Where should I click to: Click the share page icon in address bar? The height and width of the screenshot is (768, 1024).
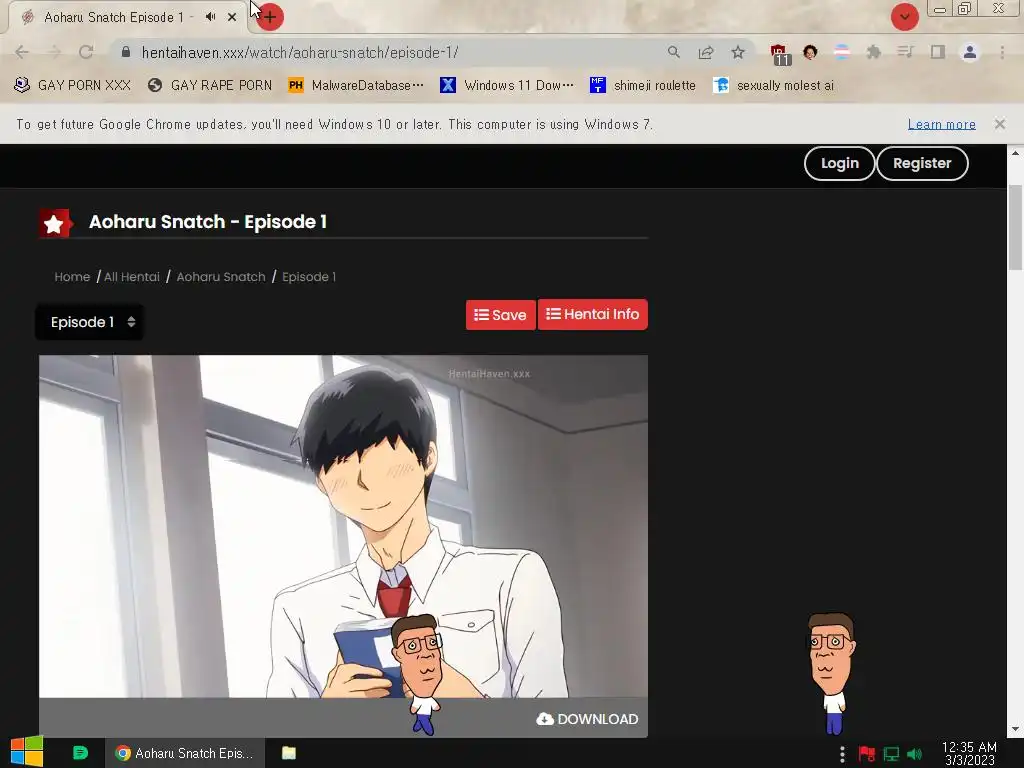[x=706, y=52]
